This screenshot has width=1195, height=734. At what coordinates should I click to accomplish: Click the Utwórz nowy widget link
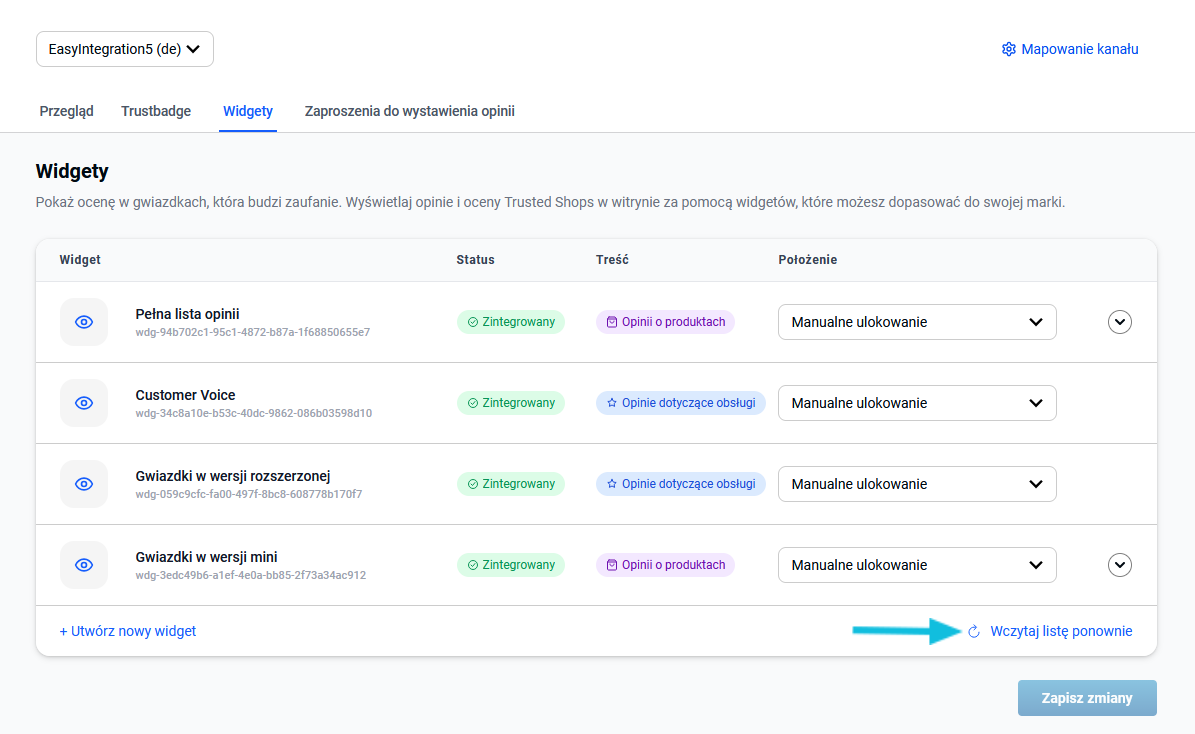[128, 631]
